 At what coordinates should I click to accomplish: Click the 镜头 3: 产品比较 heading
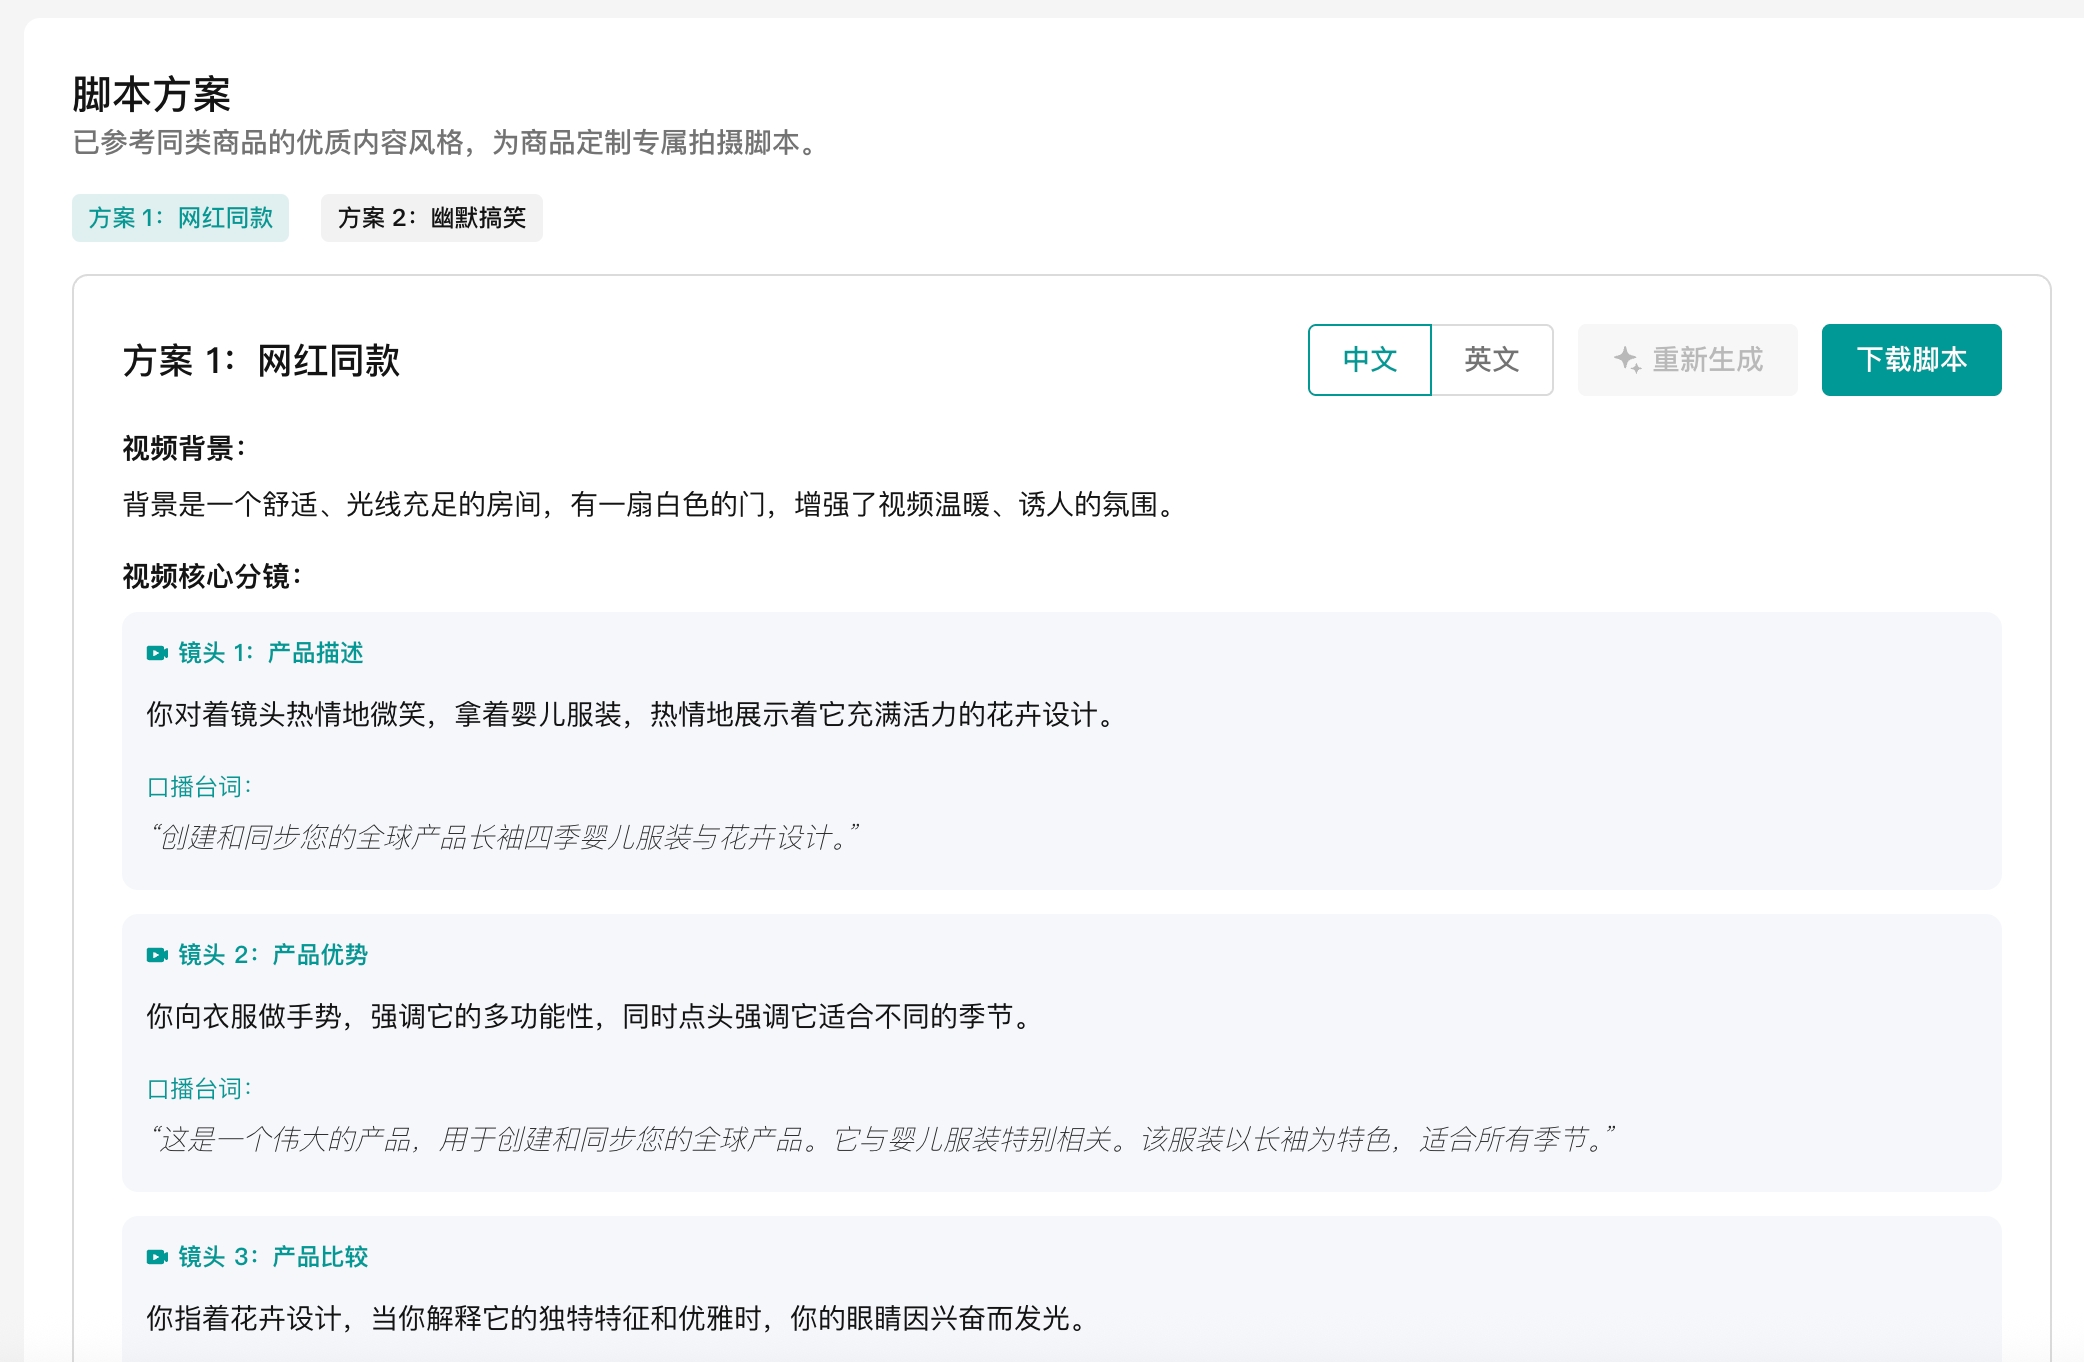coord(272,1257)
